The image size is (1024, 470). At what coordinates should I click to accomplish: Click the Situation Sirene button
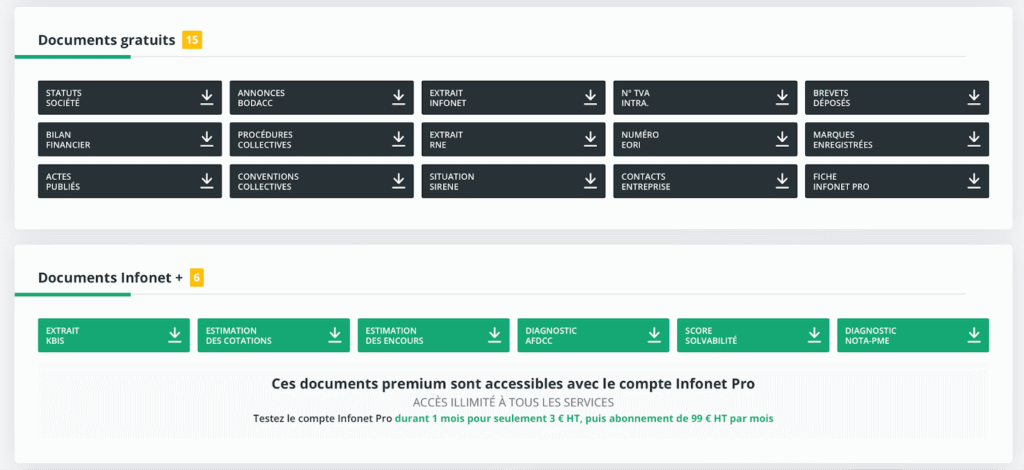(x=512, y=181)
